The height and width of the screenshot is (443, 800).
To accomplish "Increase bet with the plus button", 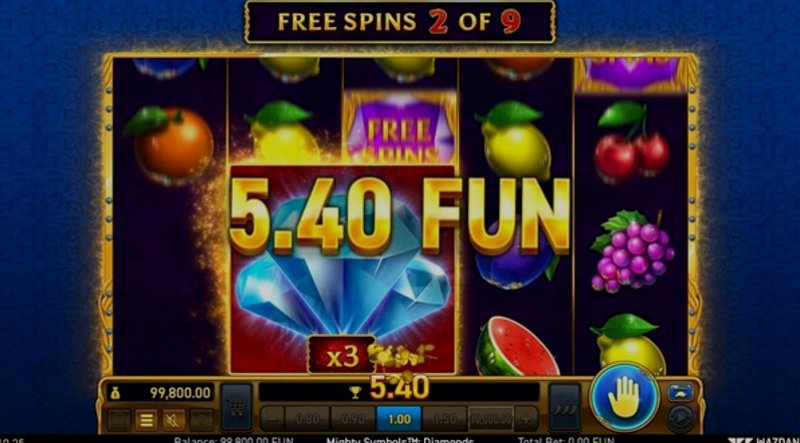I will pyautogui.click(x=526, y=419).
